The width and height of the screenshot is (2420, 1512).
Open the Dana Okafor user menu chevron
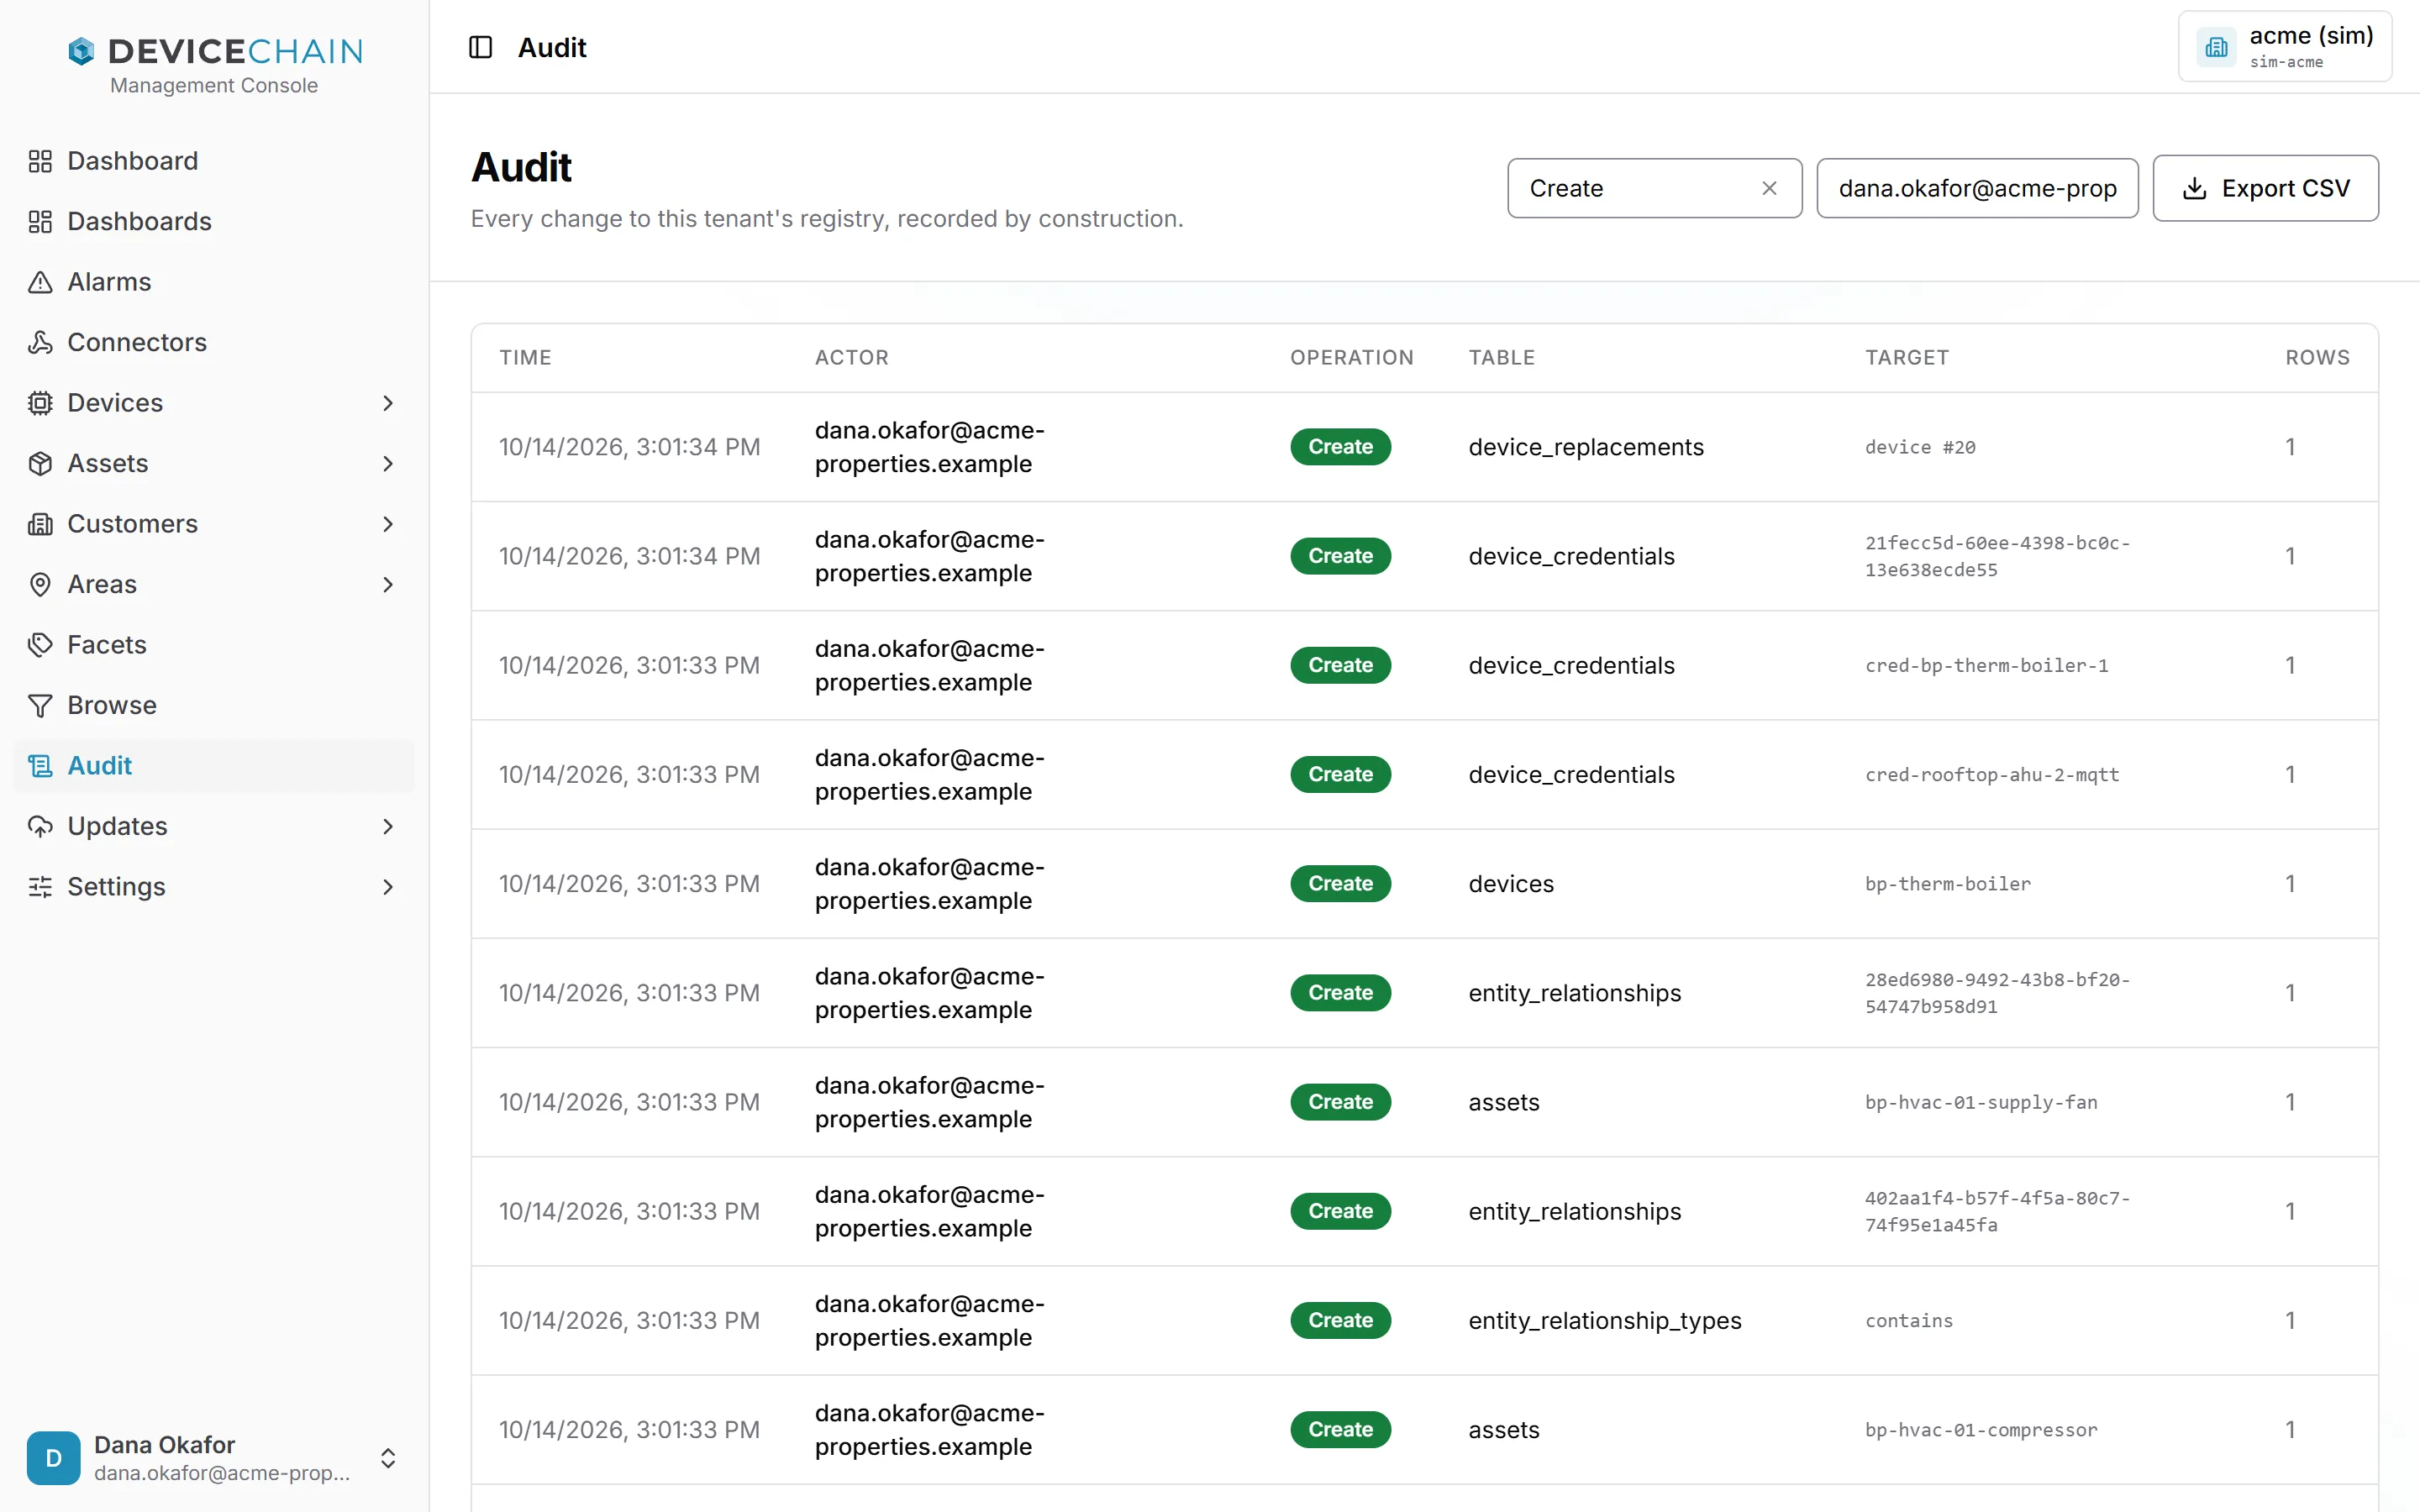coord(388,1458)
